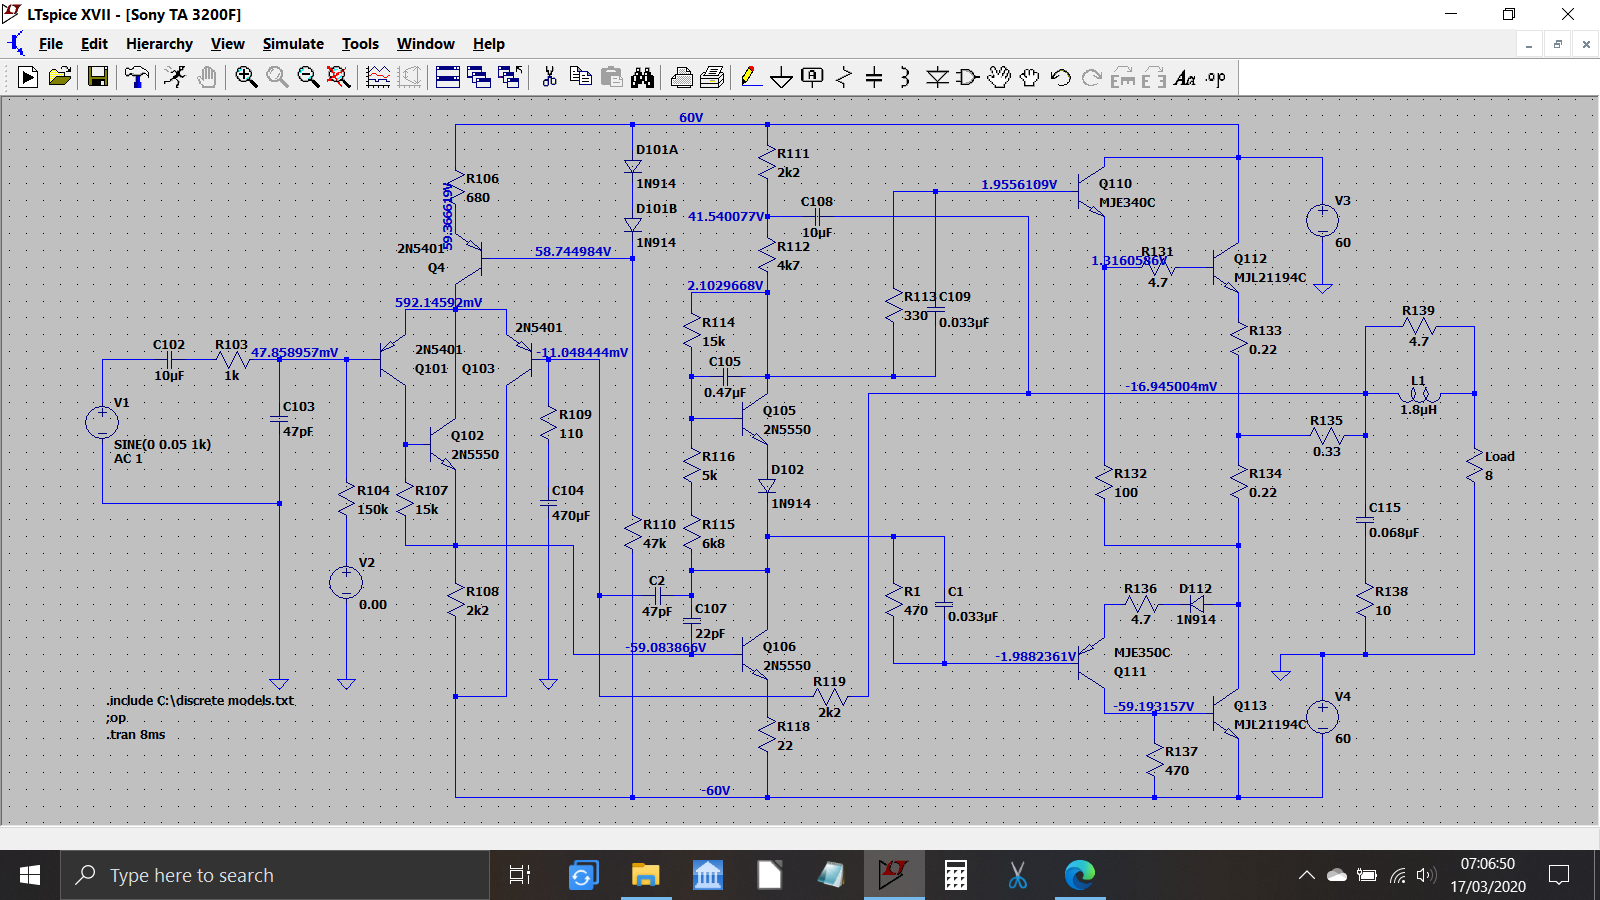Open the Simulate menu
The width and height of the screenshot is (1600, 900).
click(x=293, y=44)
